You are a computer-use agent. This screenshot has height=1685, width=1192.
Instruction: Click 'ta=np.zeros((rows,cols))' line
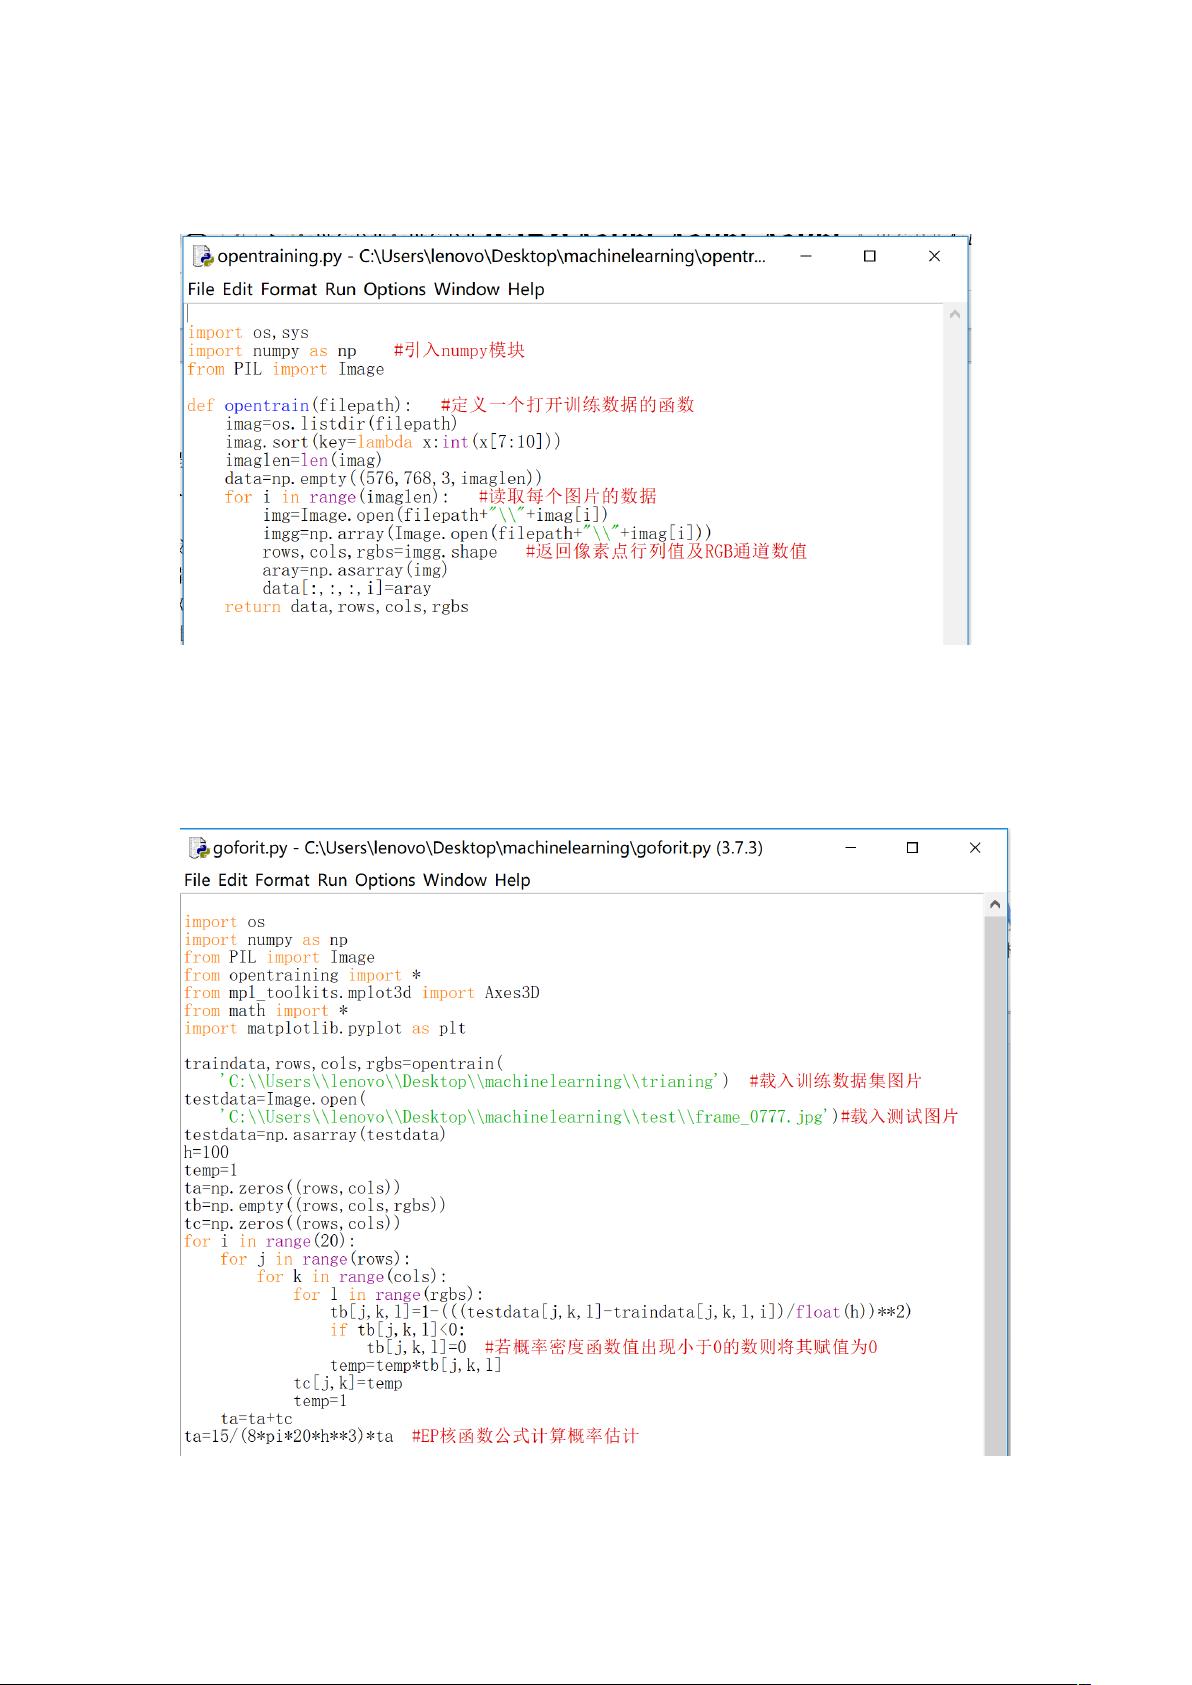(292, 1188)
